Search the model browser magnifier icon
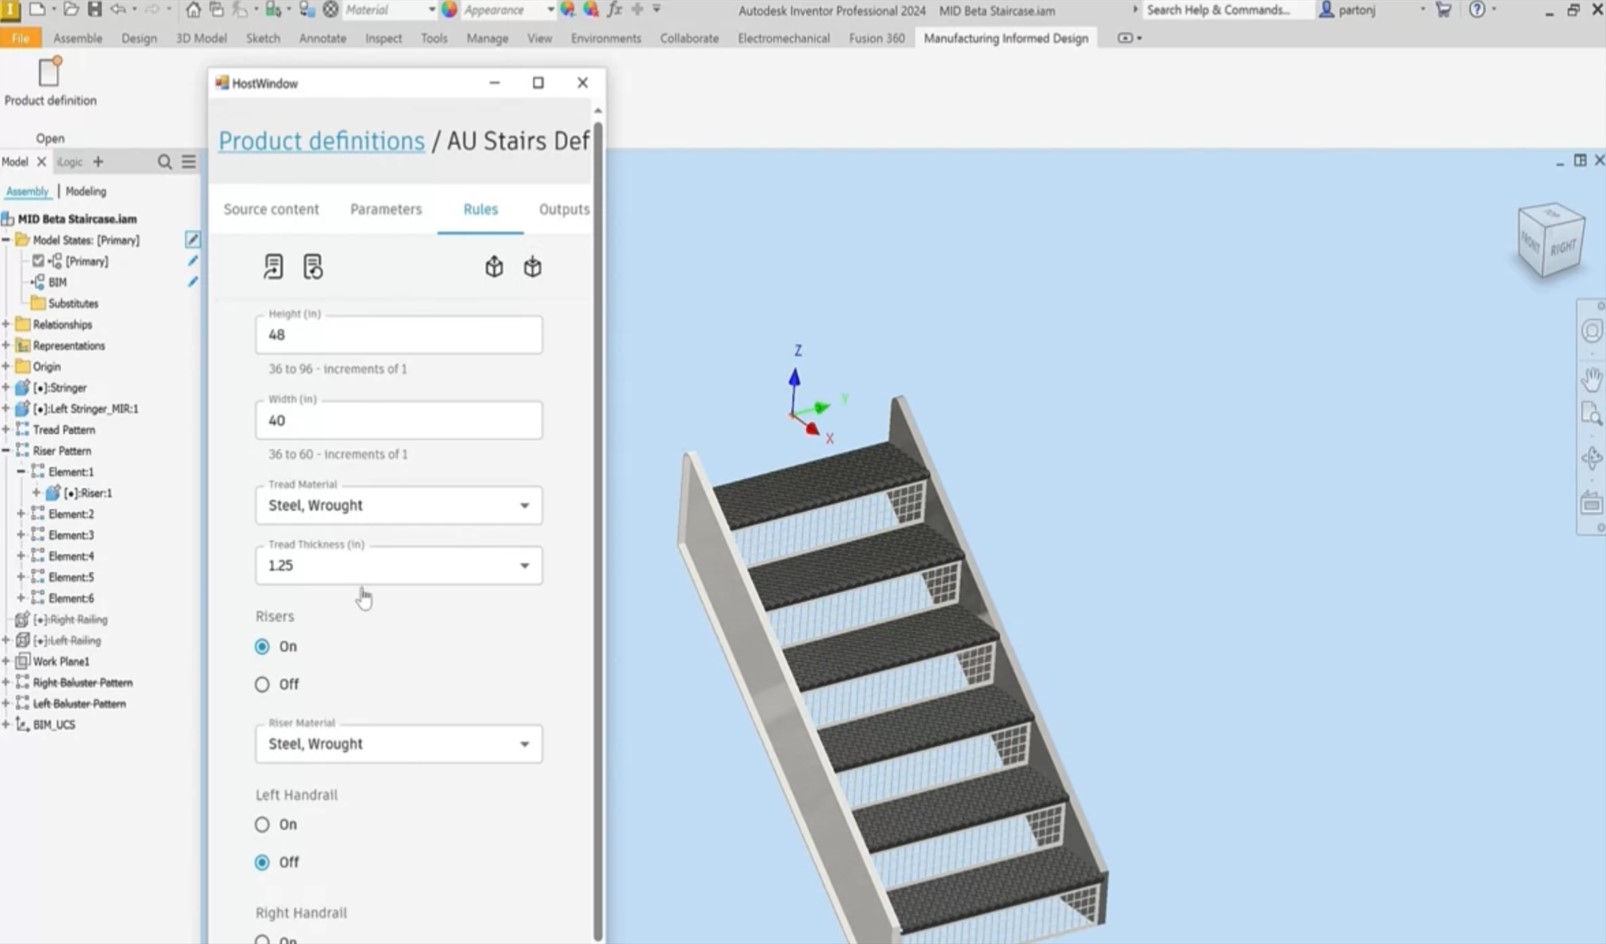 (165, 162)
